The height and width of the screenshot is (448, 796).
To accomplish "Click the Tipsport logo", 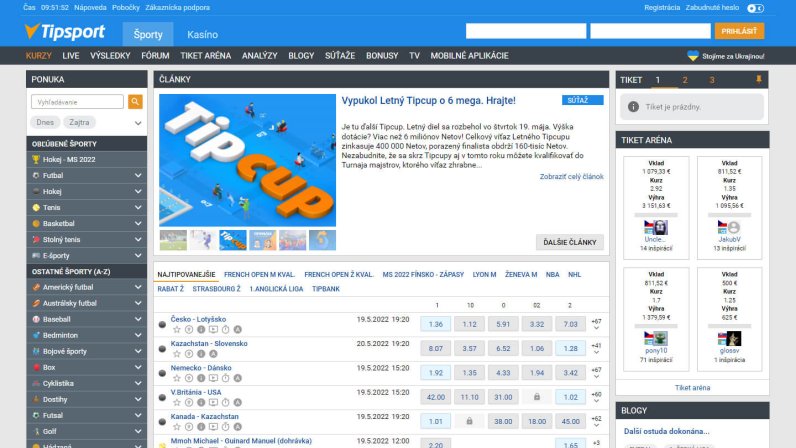I will click(x=64, y=32).
